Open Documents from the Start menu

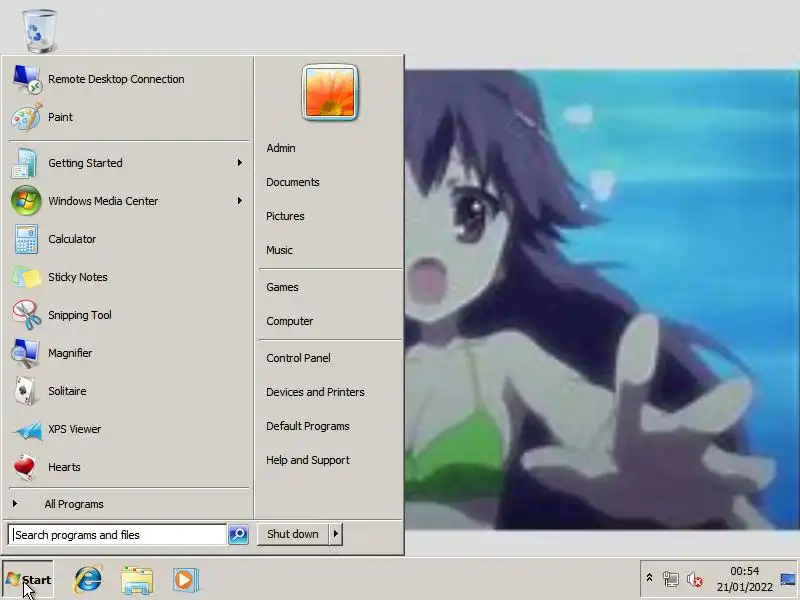coord(293,182)
